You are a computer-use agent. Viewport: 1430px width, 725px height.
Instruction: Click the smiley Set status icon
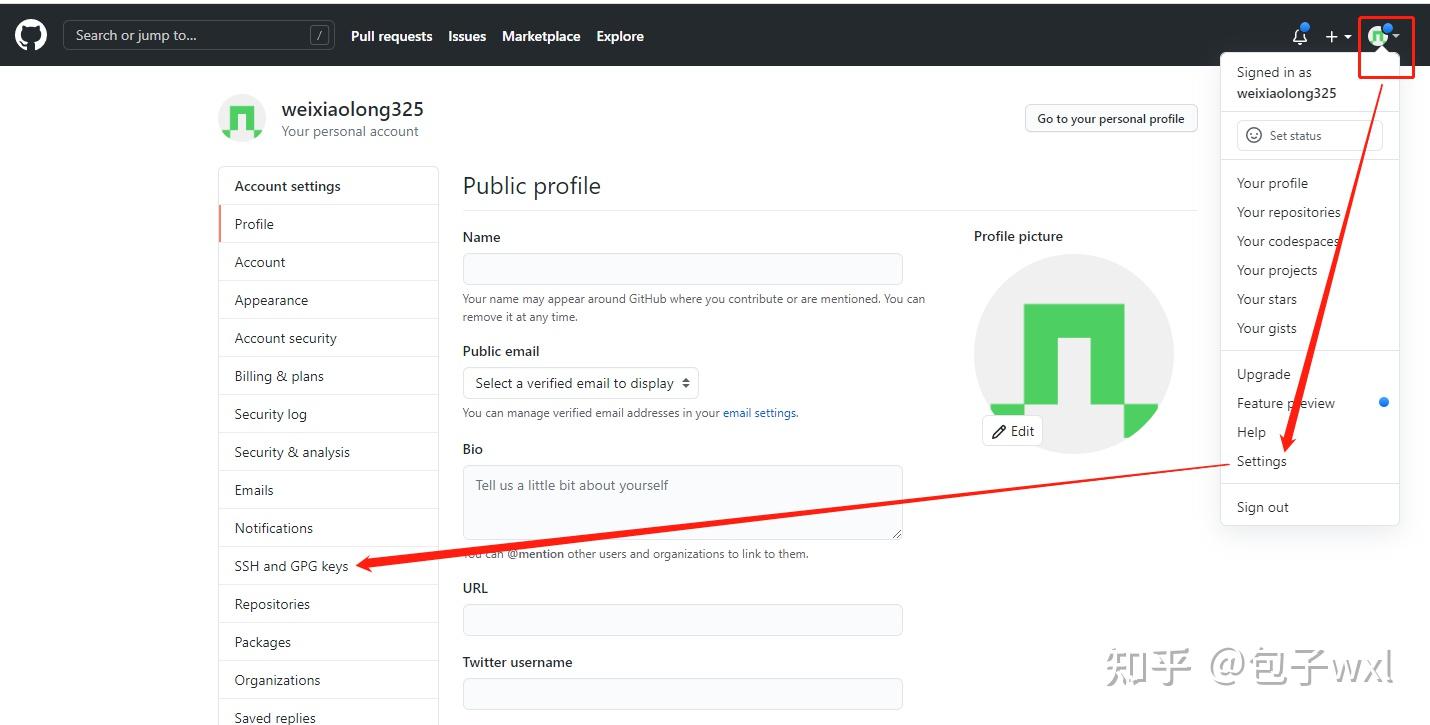1254,135
